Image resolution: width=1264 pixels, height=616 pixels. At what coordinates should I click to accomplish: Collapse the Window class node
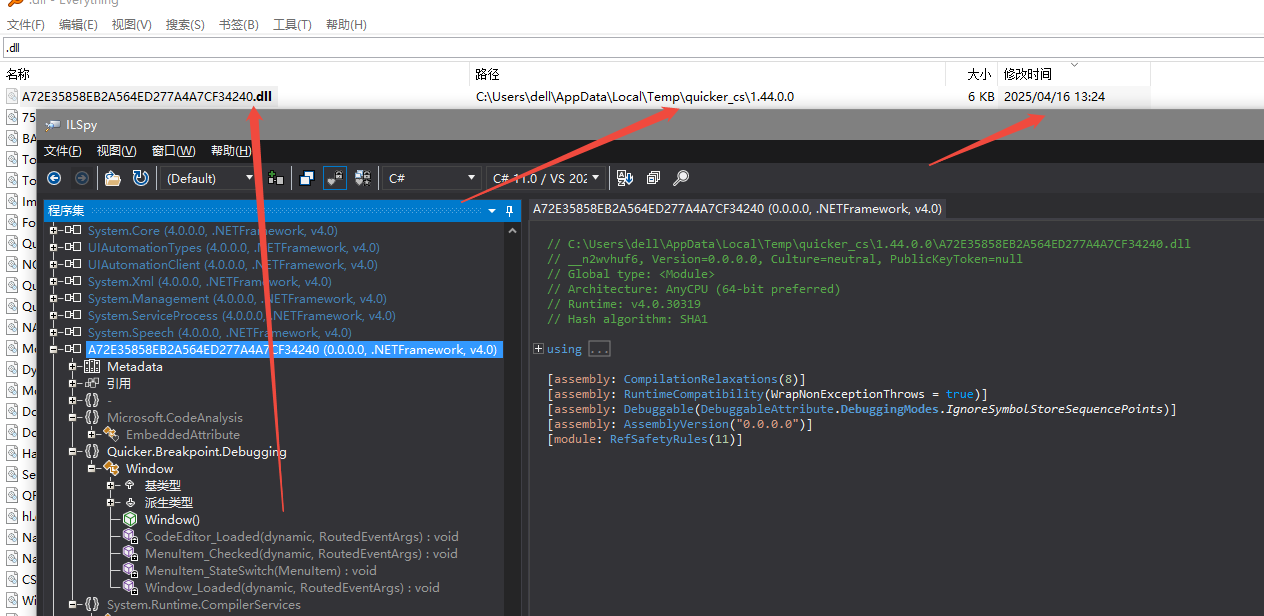click(92, 469)
